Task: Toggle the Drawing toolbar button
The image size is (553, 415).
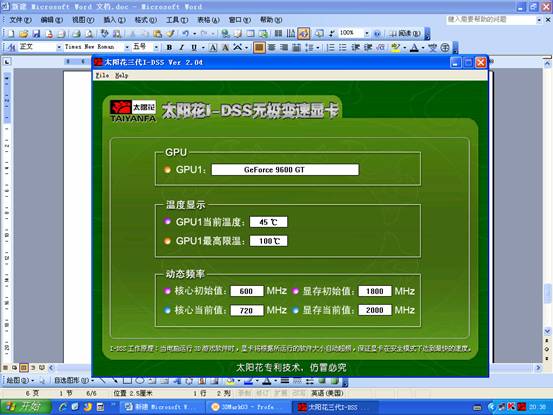Action: point(304,33)
